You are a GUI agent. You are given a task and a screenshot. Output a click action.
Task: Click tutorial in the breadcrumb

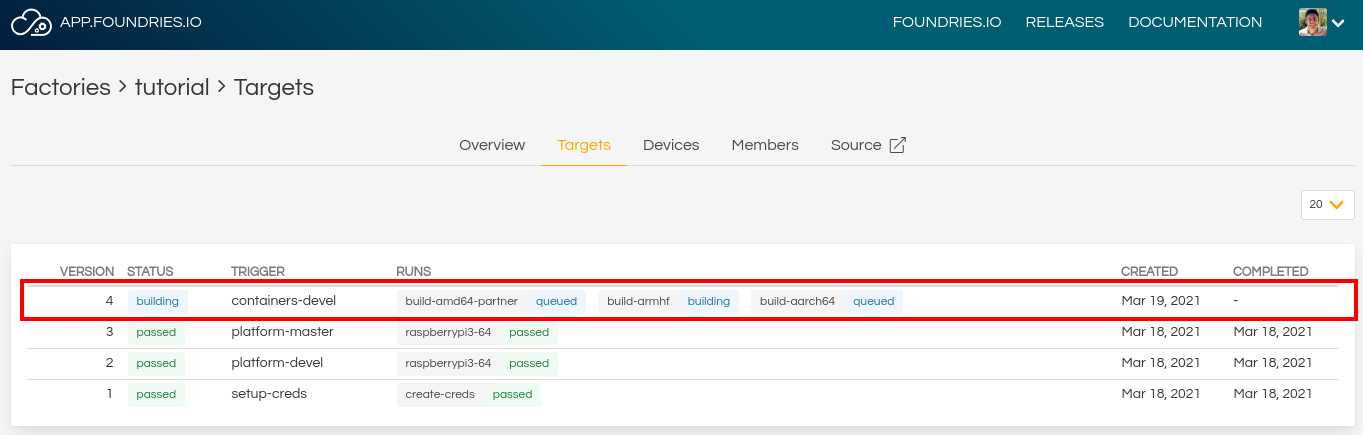point(172,87)
